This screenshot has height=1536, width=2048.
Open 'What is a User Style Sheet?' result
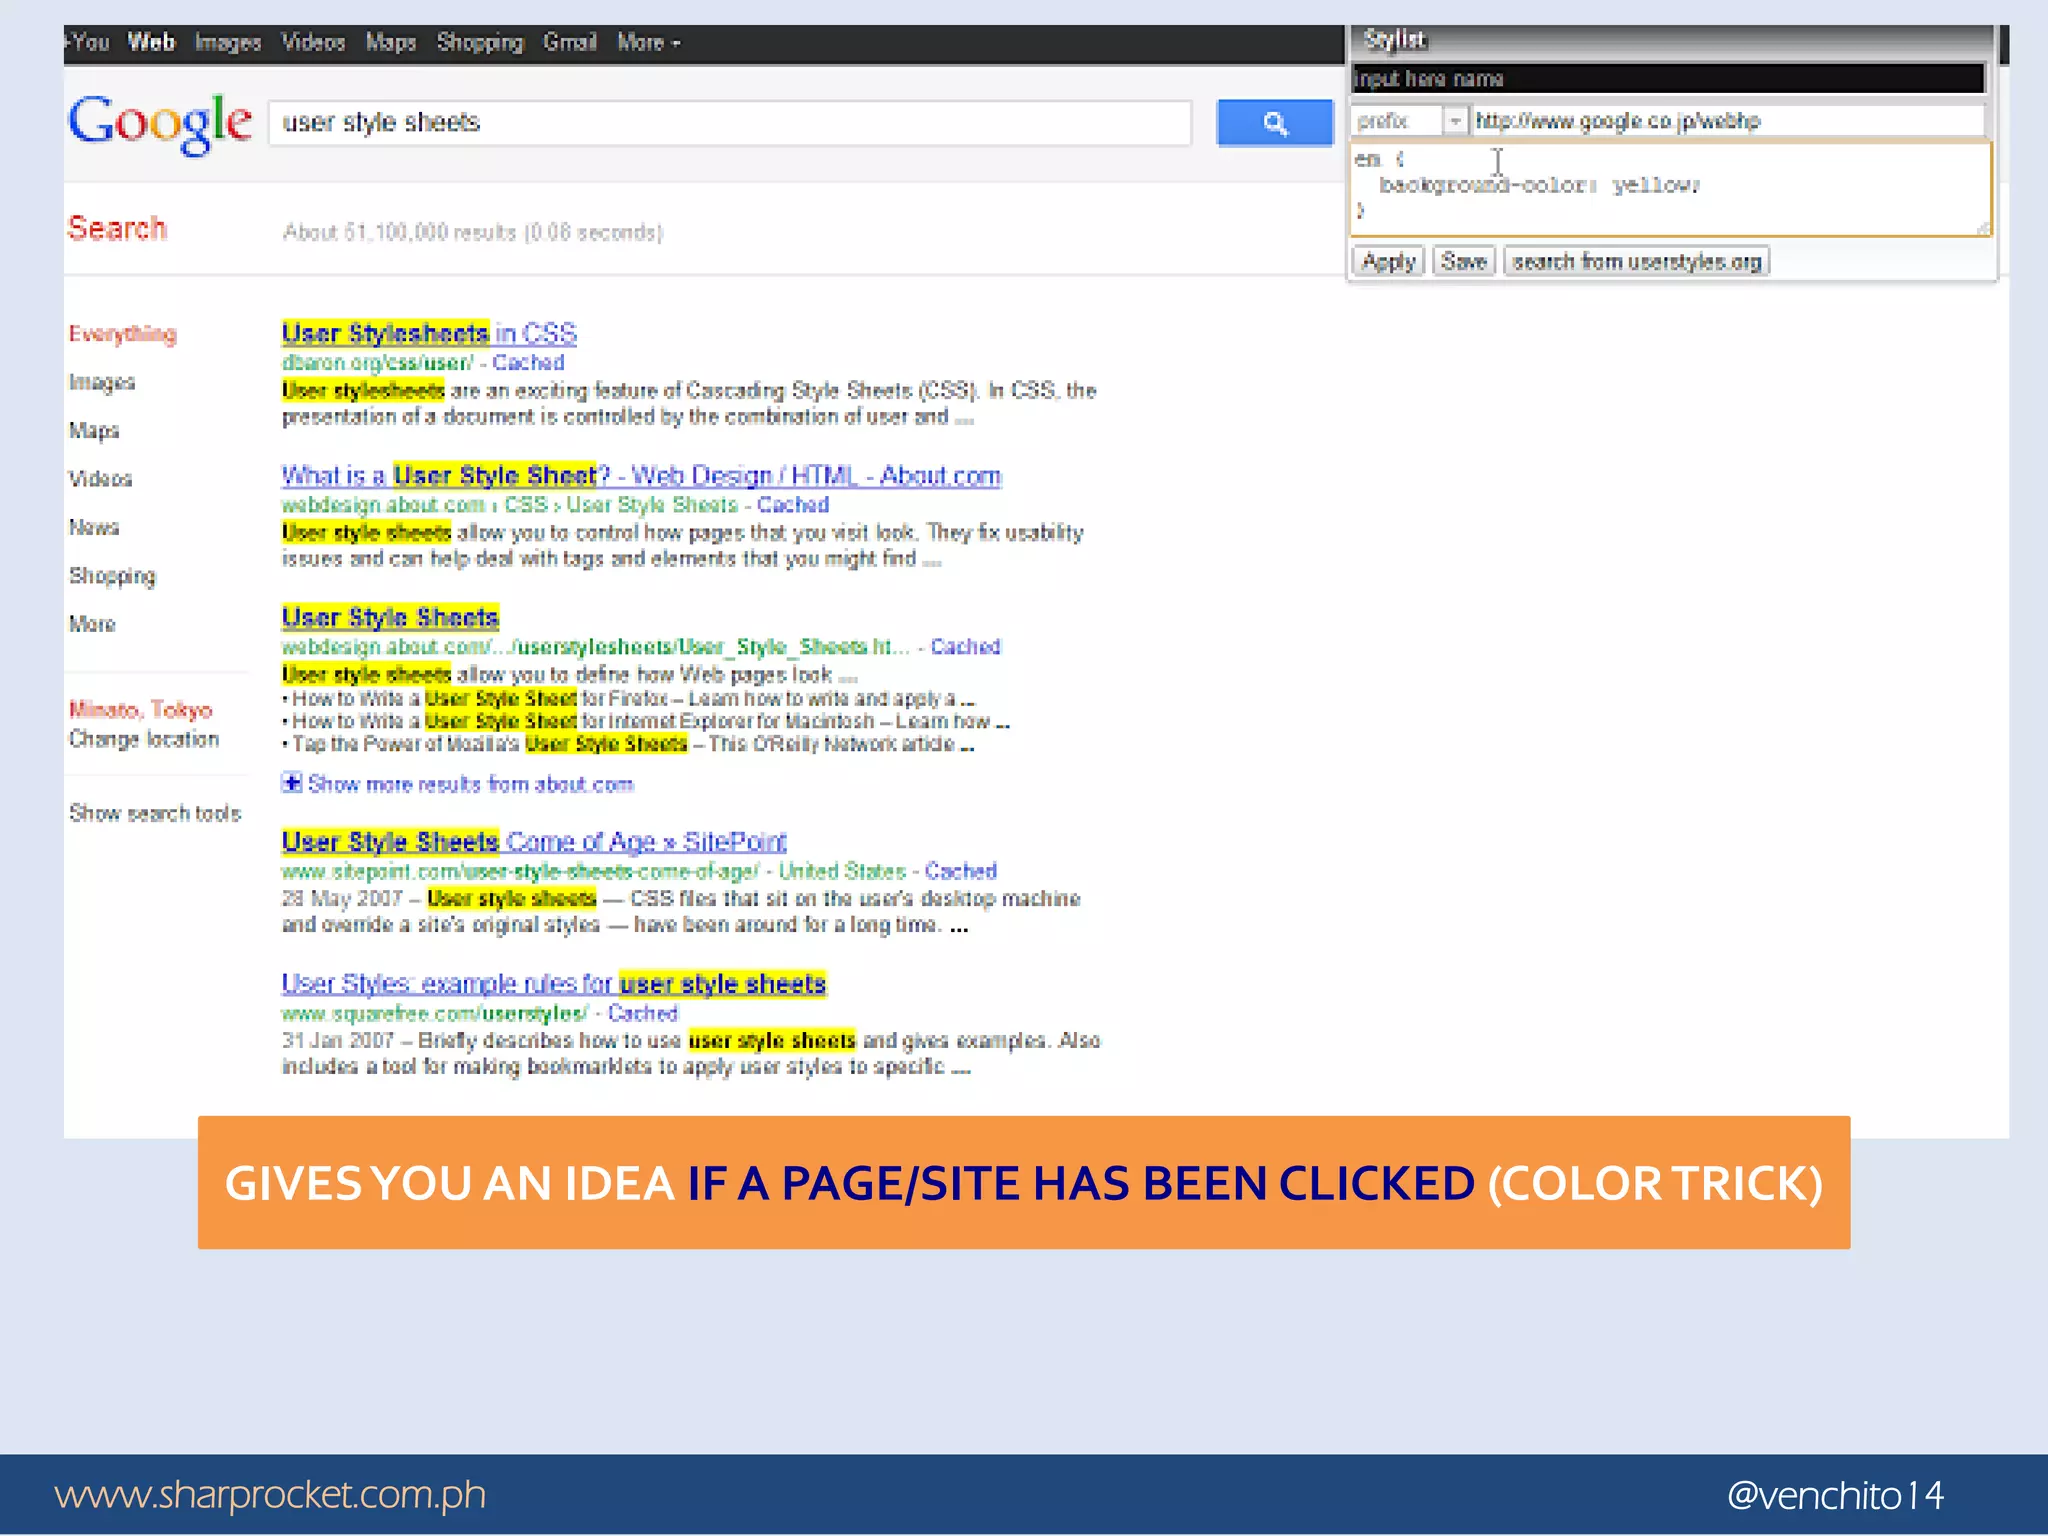coord(641,475)
